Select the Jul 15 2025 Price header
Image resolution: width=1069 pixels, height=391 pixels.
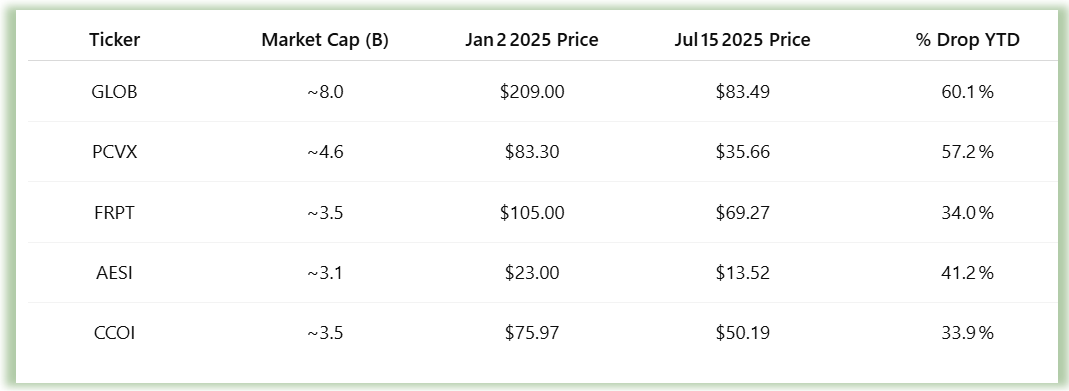(742, 40)
